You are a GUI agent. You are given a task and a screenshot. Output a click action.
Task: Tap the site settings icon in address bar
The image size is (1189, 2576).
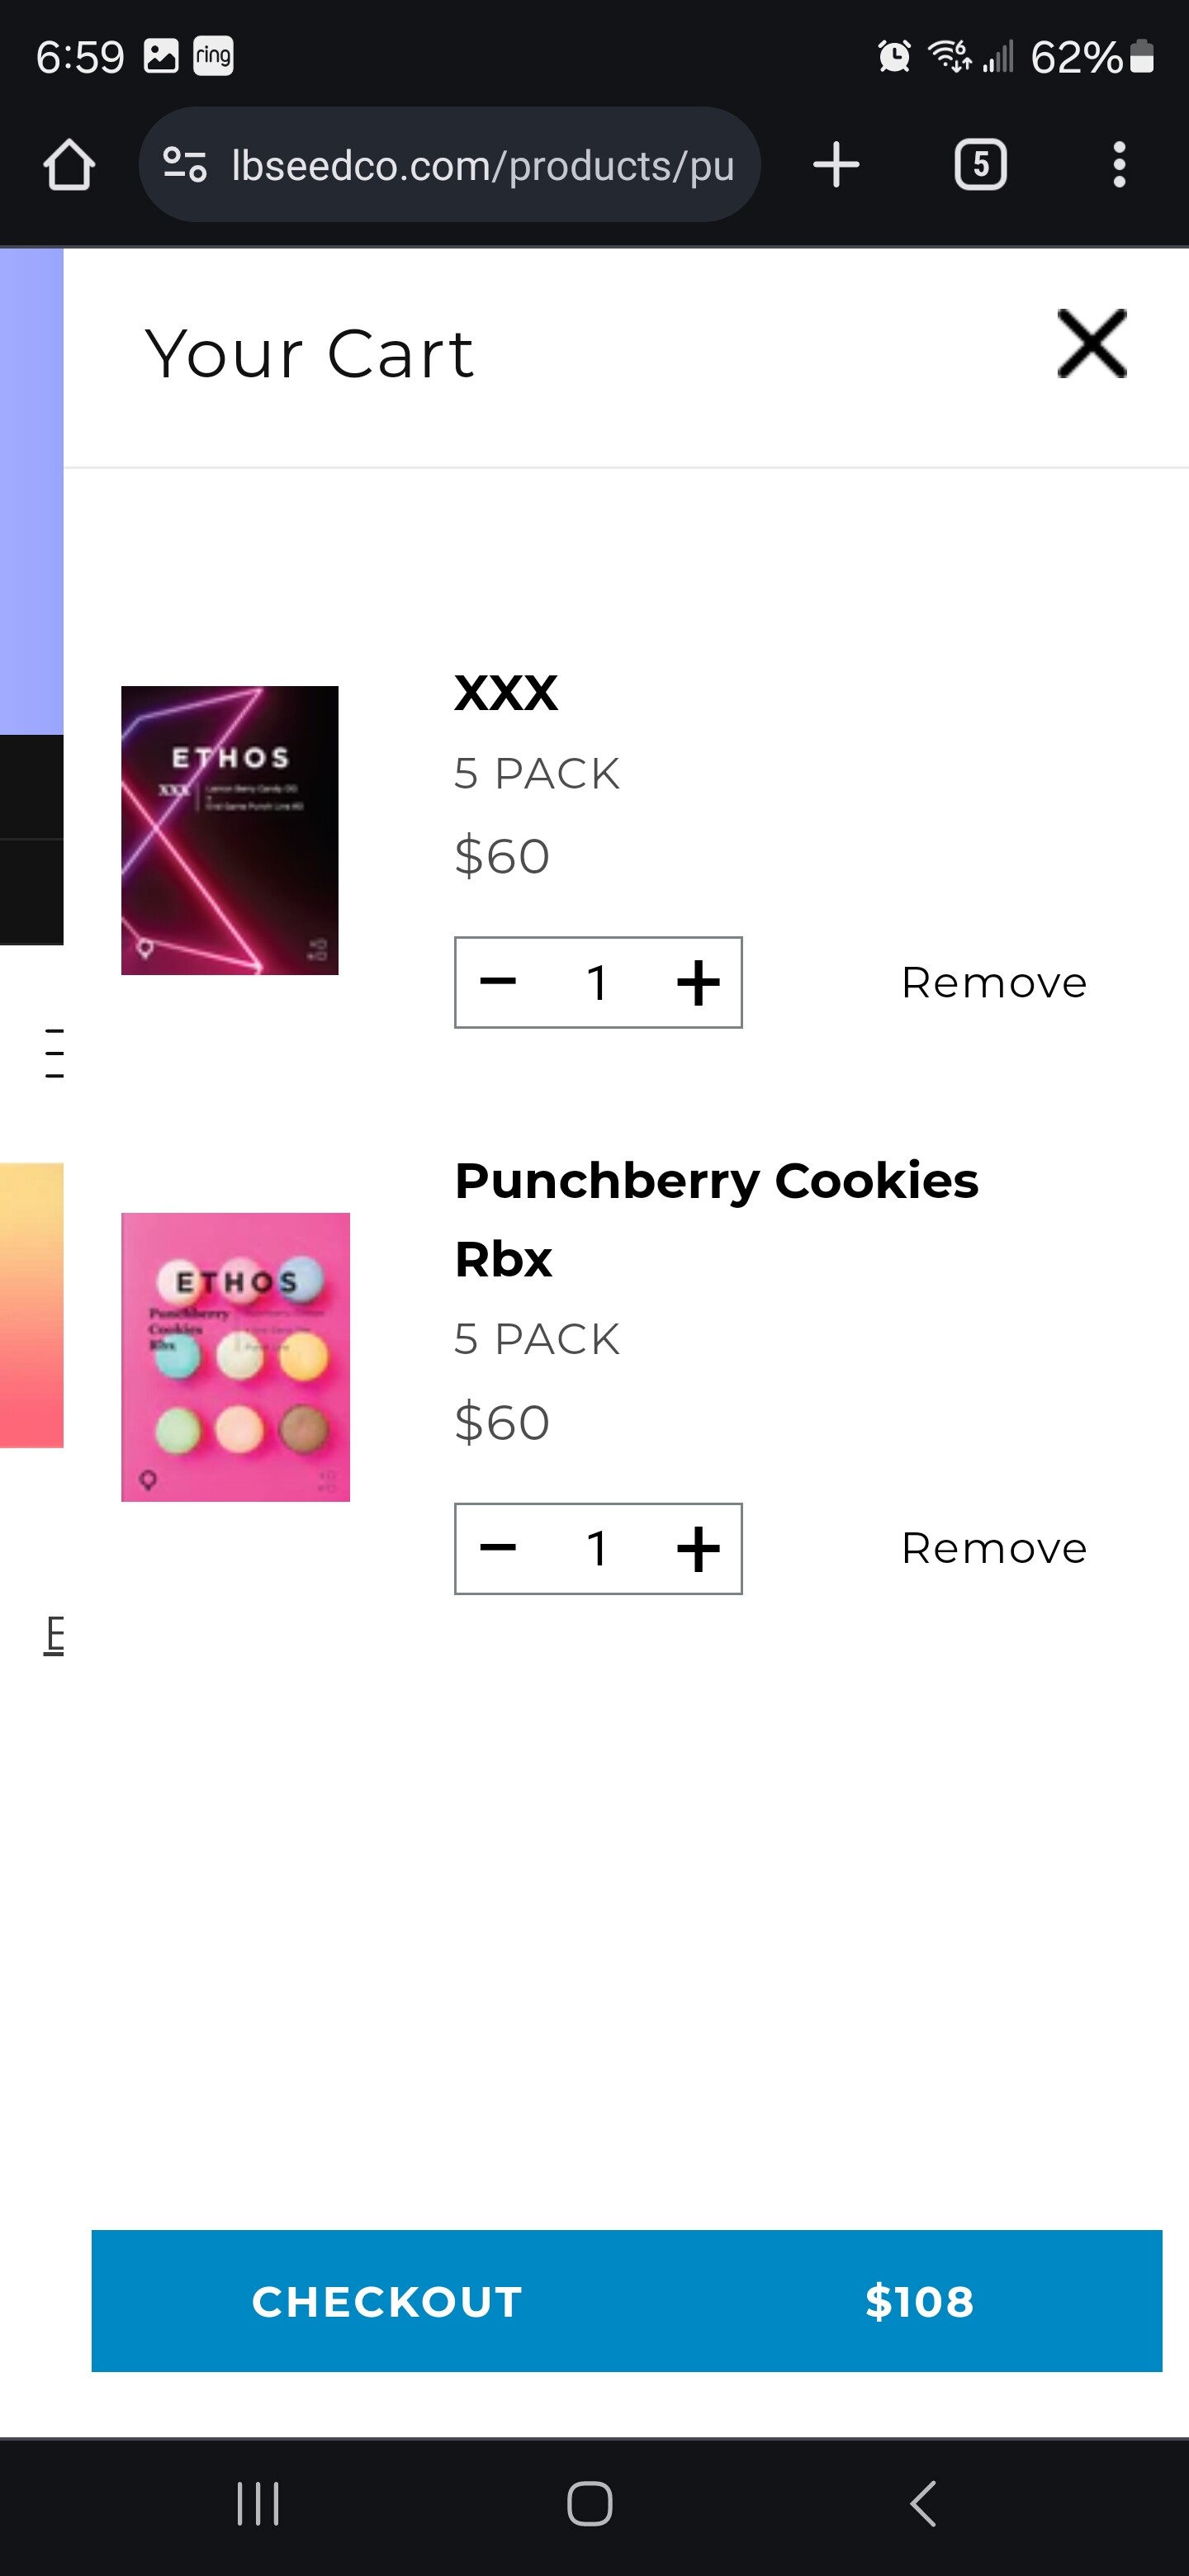pos(184,165)
